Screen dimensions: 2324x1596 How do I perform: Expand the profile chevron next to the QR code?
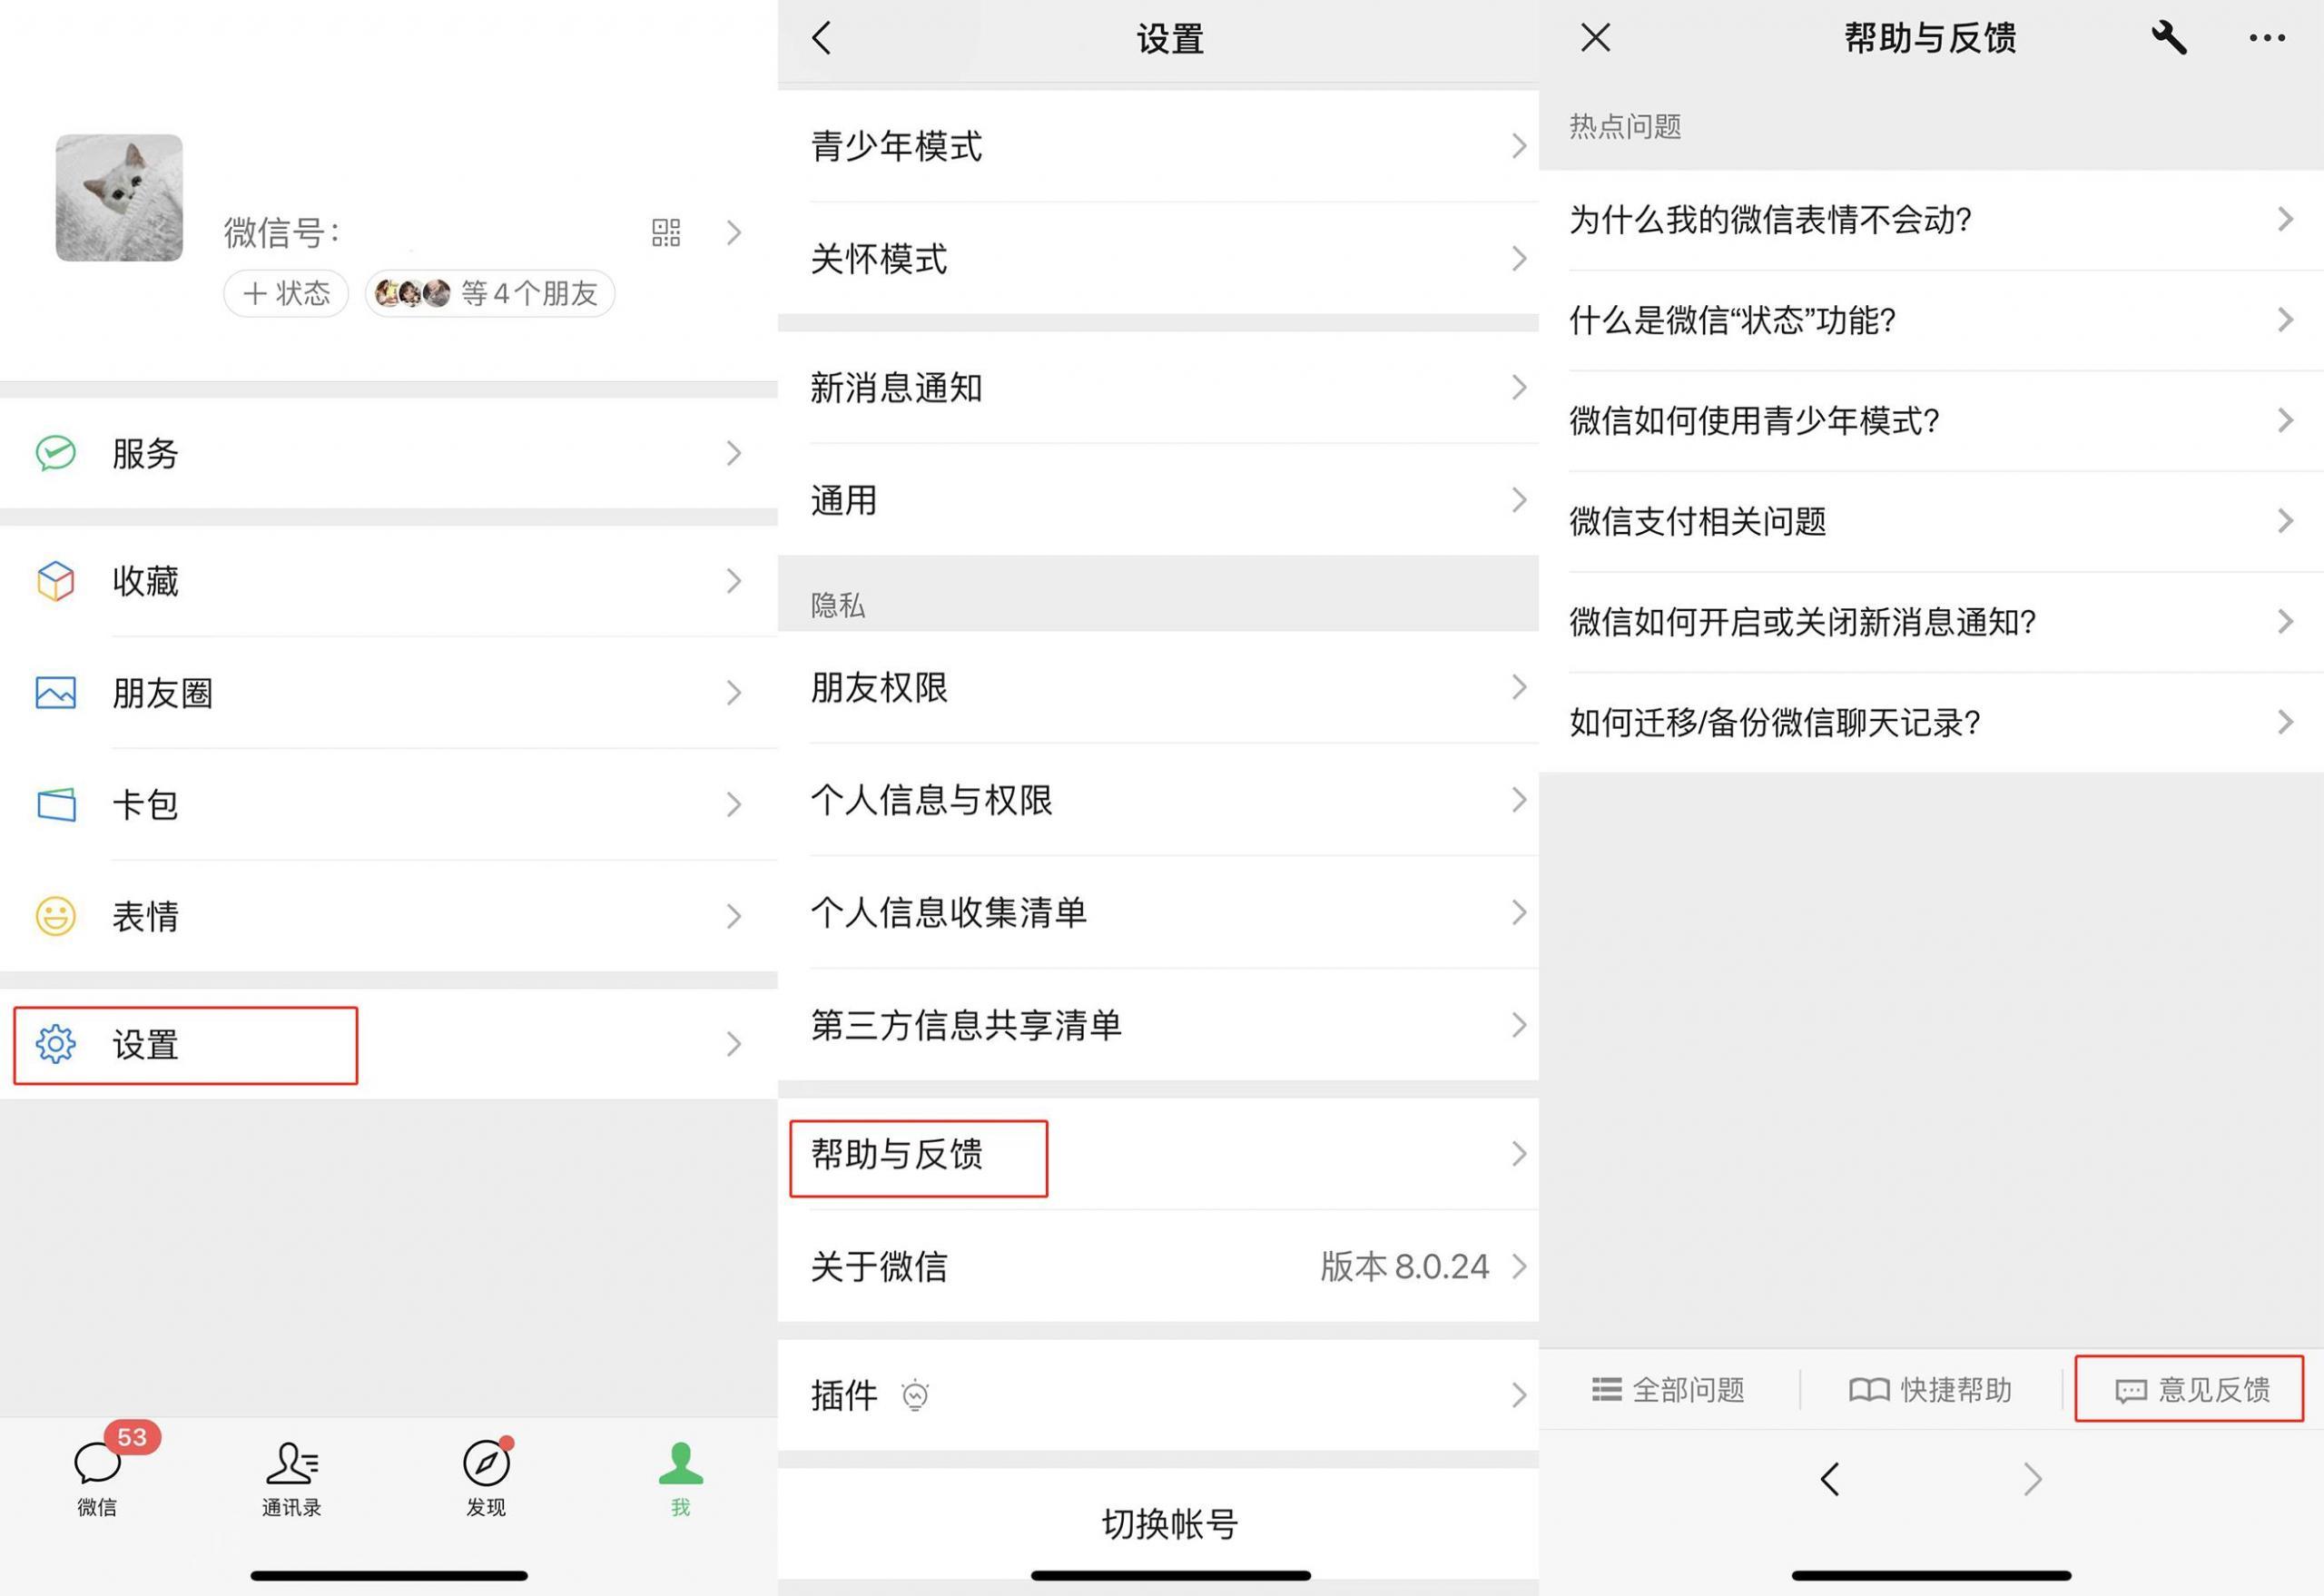(733, 233)
